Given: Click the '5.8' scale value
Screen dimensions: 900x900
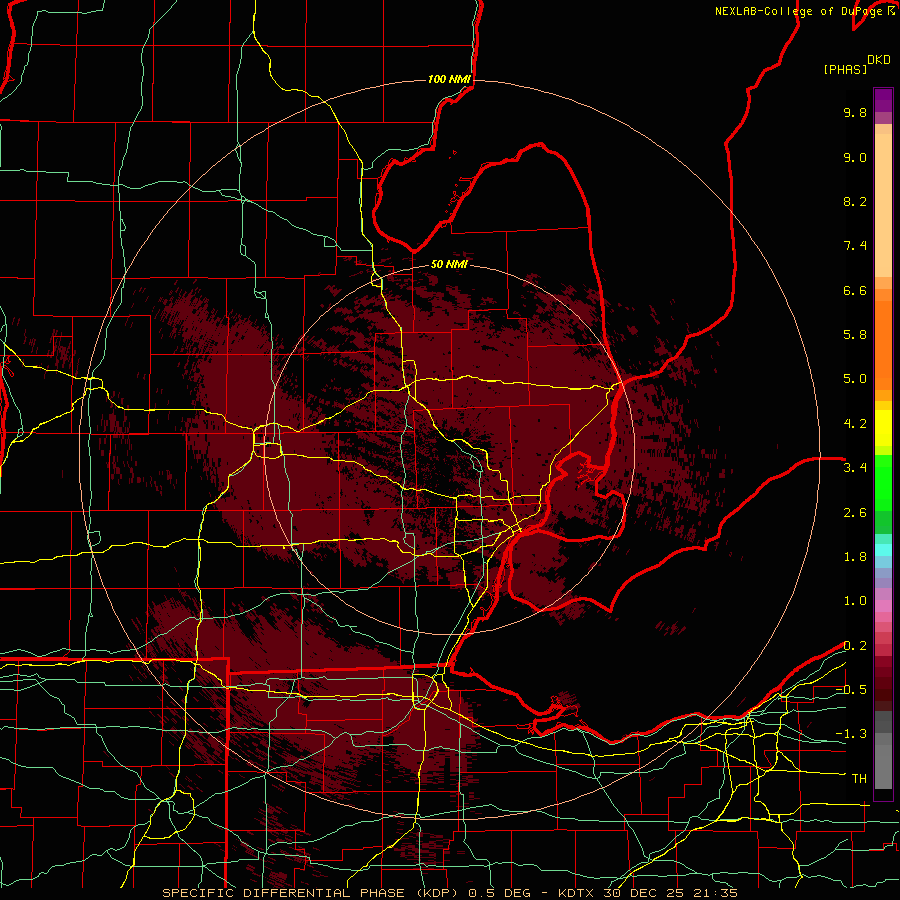Looking at the screenshot, I should pyautogui.click(x=855, y=335).
